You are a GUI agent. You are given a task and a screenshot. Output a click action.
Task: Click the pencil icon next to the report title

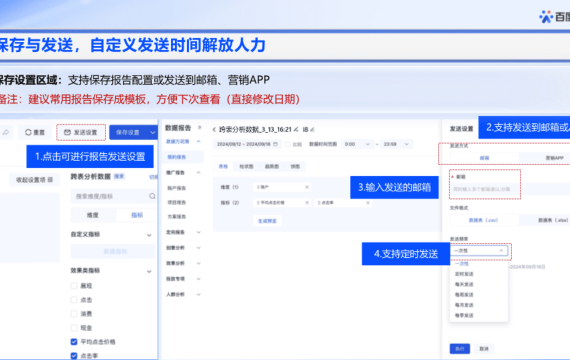click(x=296, y=129)
